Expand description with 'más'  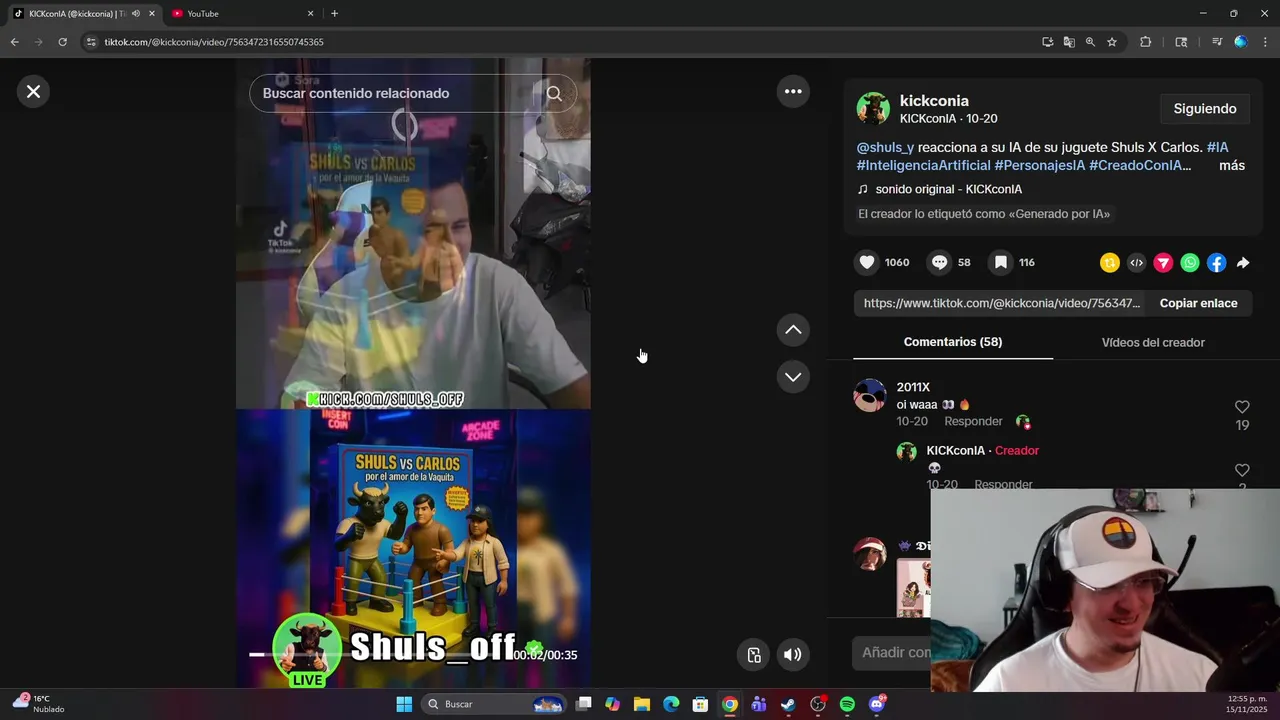(x=1232, y=166)
